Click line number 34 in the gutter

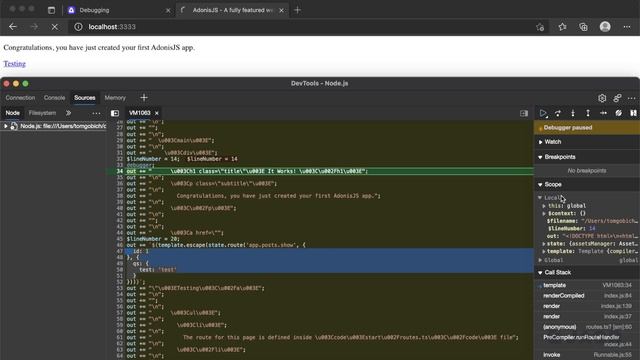(120, 171)
